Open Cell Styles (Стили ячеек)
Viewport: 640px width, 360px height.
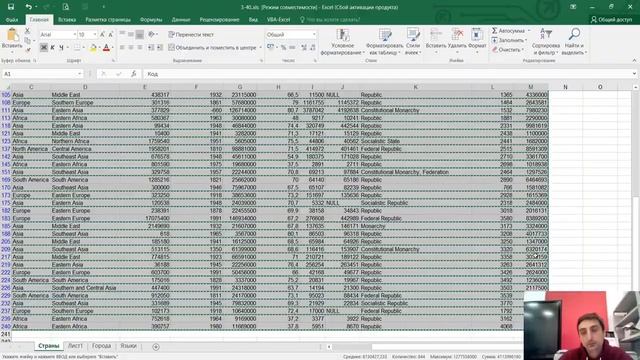coord(413,42)
